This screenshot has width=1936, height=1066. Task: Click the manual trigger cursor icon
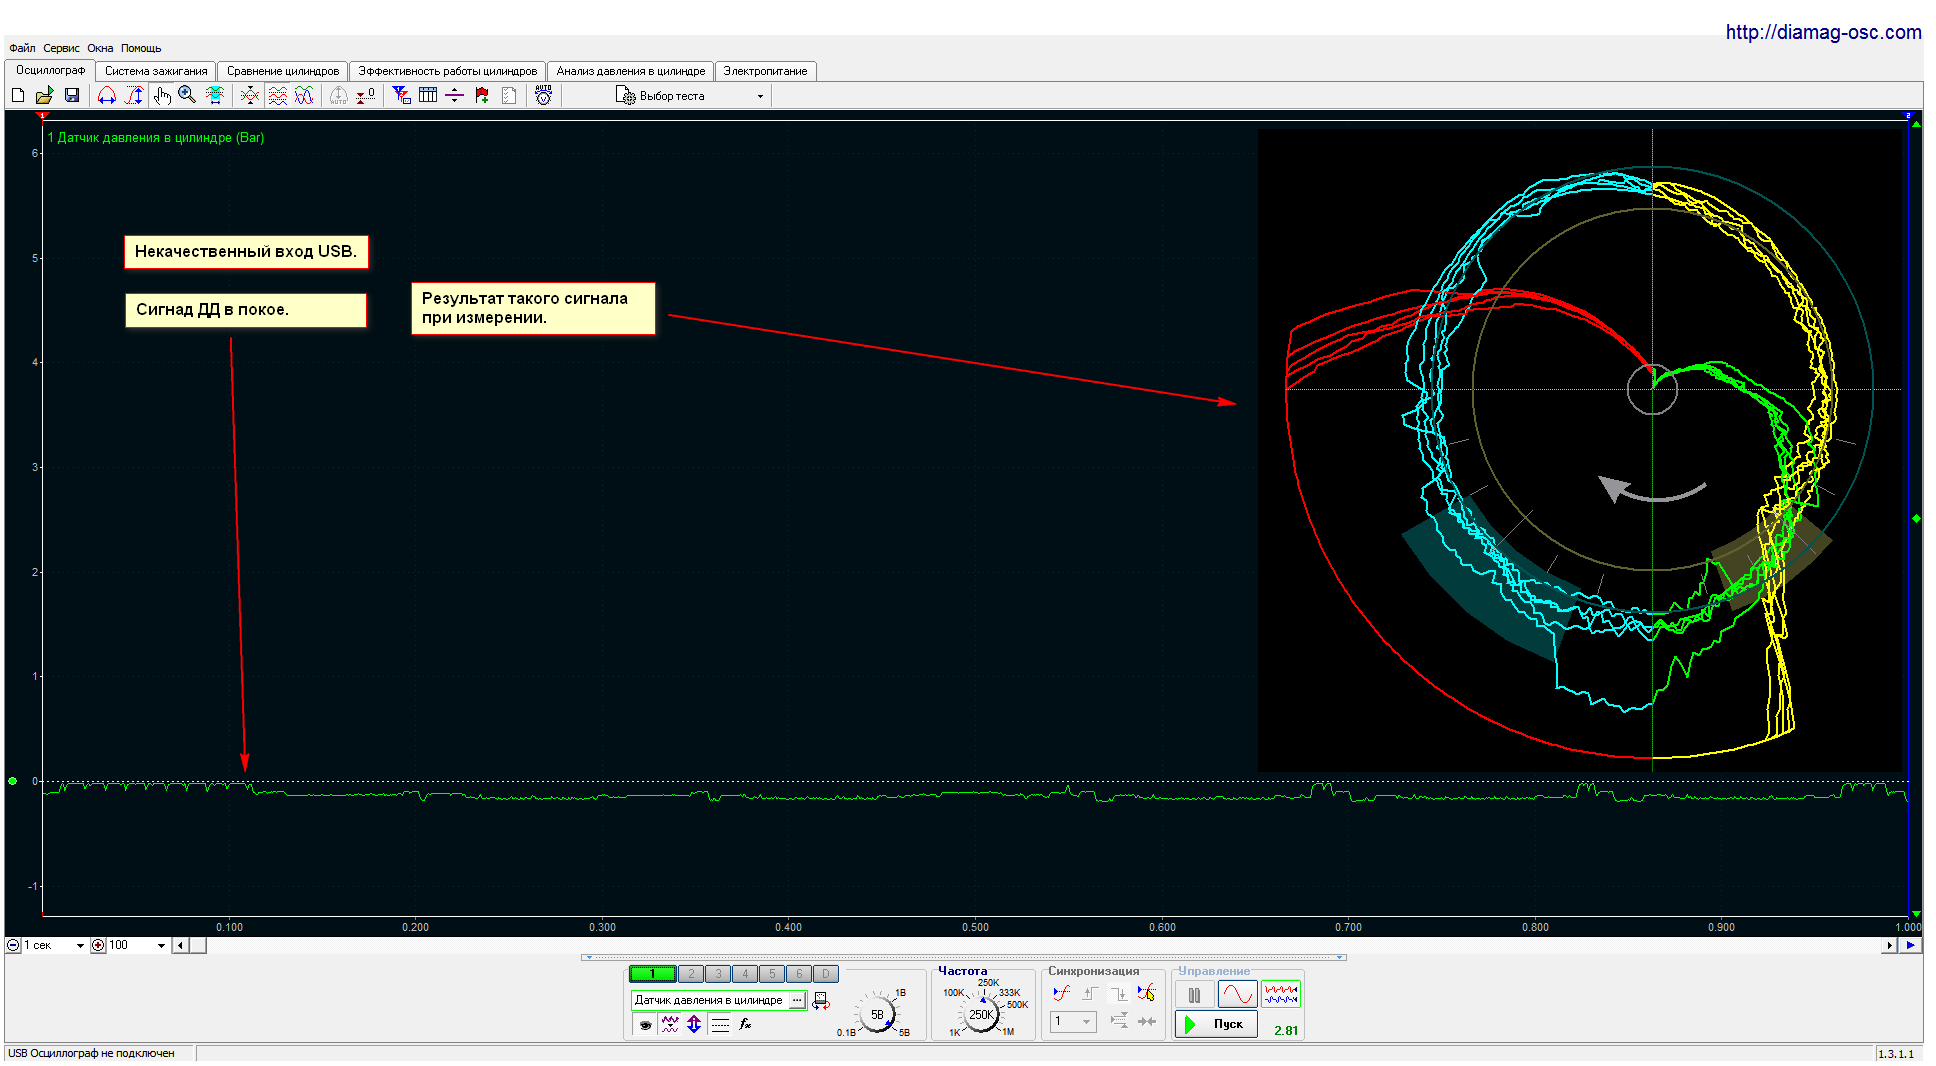[1146, 993]
